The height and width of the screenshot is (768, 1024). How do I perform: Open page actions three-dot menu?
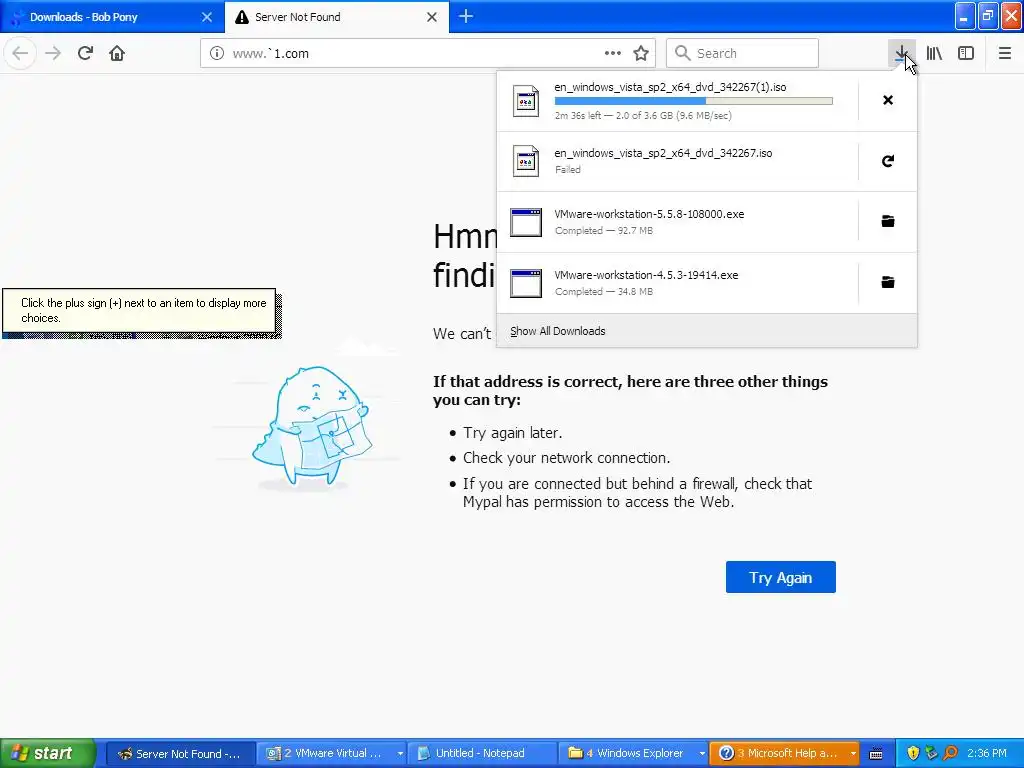pyautogui.click(x=613, y=54)
